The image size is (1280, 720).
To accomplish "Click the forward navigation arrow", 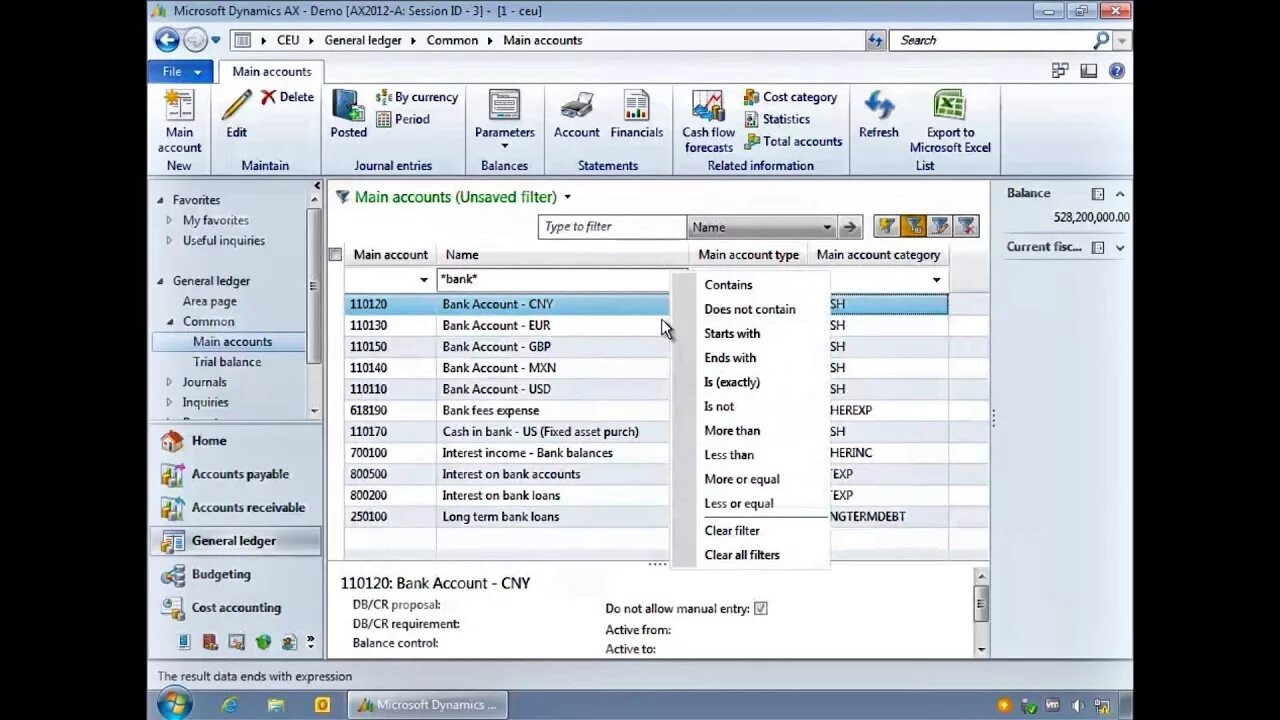I will click(x=195, y=40).
